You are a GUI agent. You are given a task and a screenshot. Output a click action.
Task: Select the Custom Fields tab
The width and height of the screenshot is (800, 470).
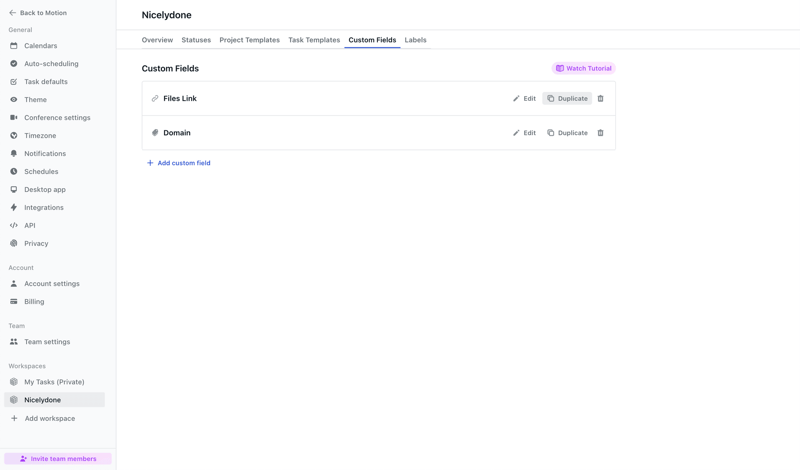(x=372, y=40)
